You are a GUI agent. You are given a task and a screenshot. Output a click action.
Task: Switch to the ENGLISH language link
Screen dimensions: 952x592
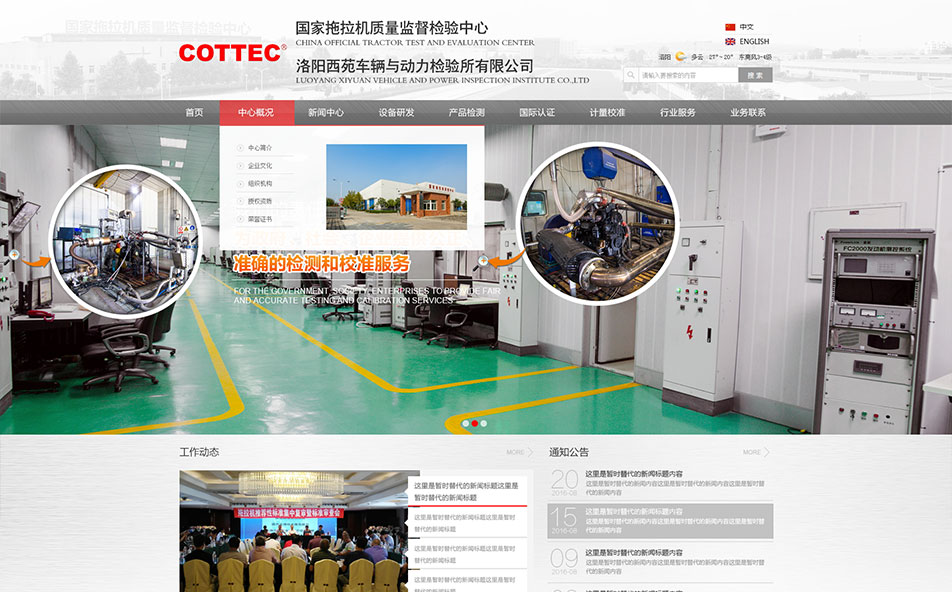[754, 42]
